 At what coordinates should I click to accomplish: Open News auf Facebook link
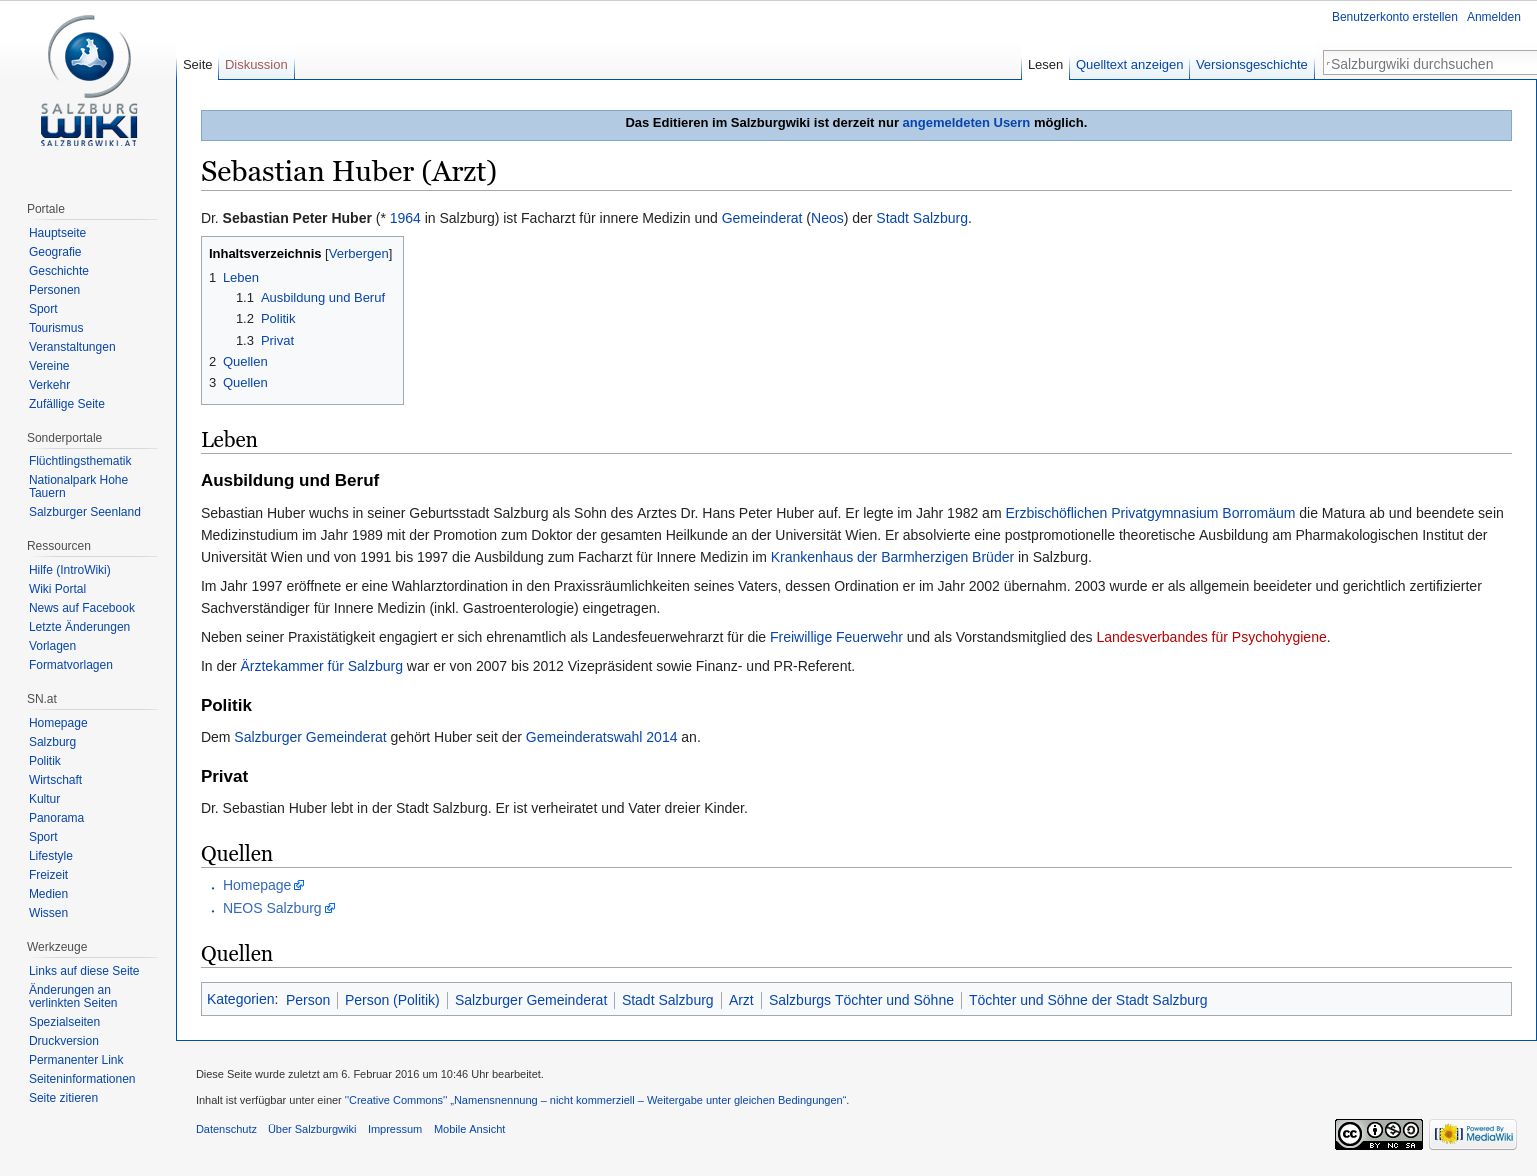[x=82, y=608]
